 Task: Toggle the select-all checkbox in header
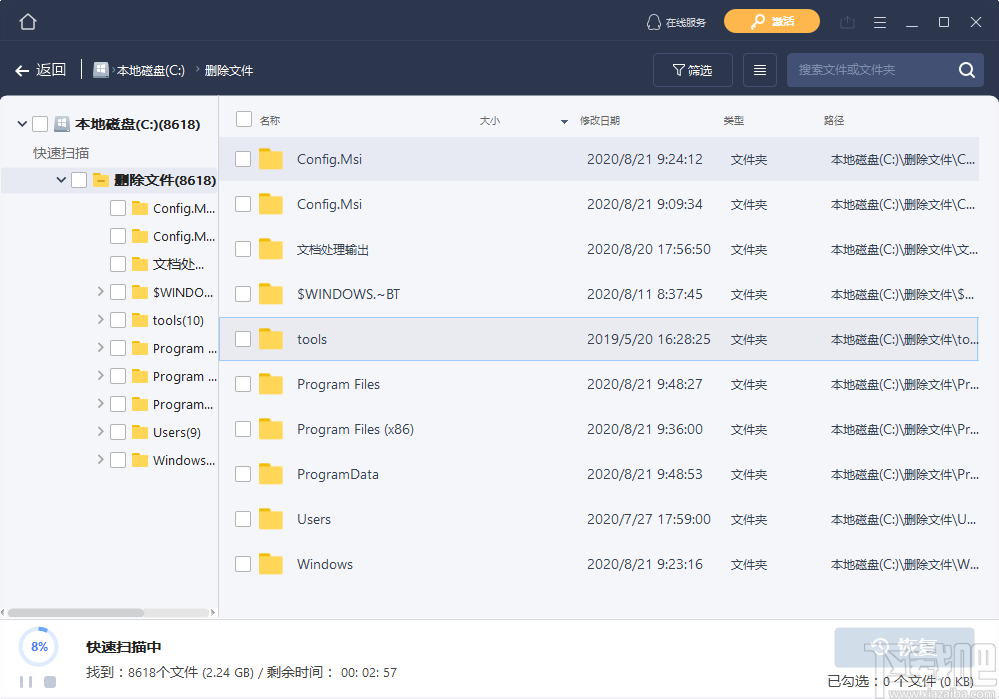point(243,119)
